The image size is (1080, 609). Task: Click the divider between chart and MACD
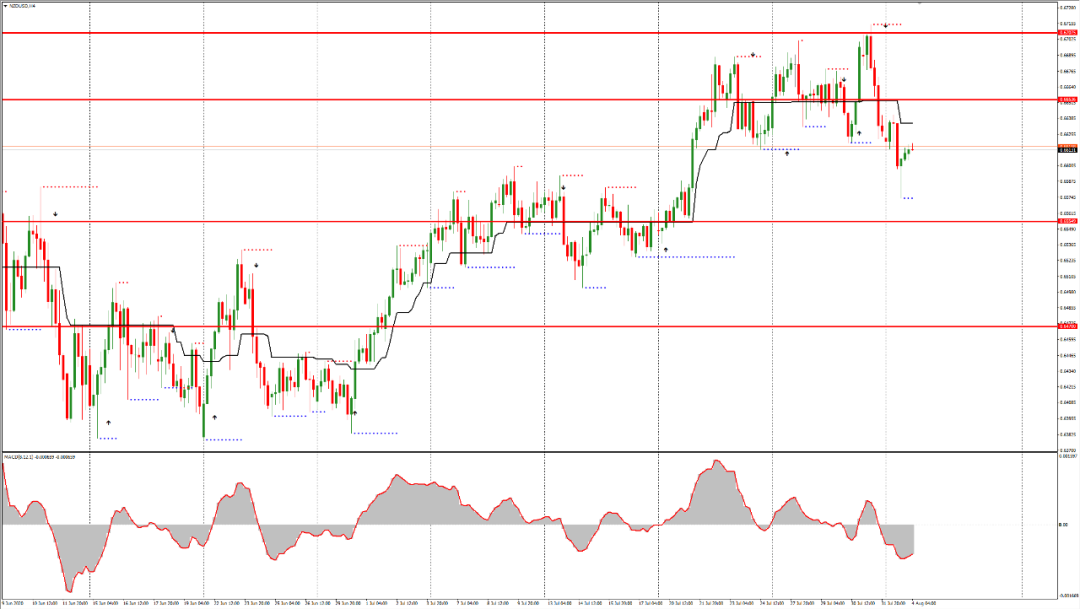tap(500, 452)
